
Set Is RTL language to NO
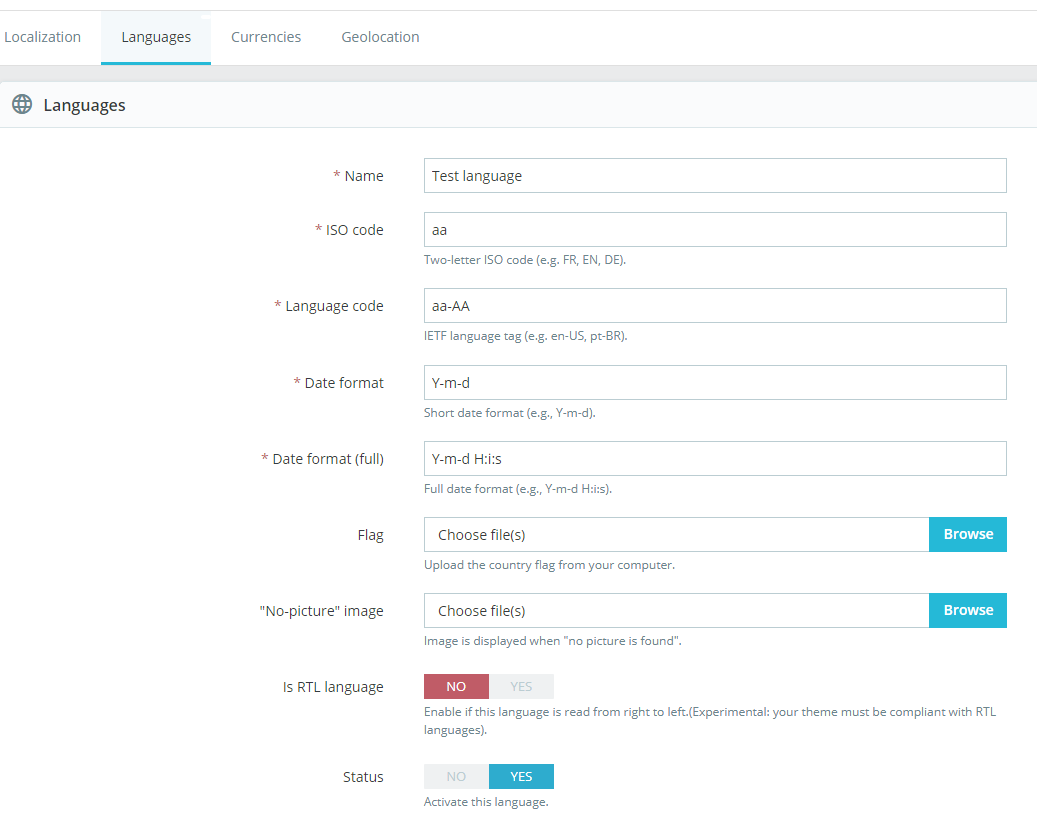tap(456, 687)
